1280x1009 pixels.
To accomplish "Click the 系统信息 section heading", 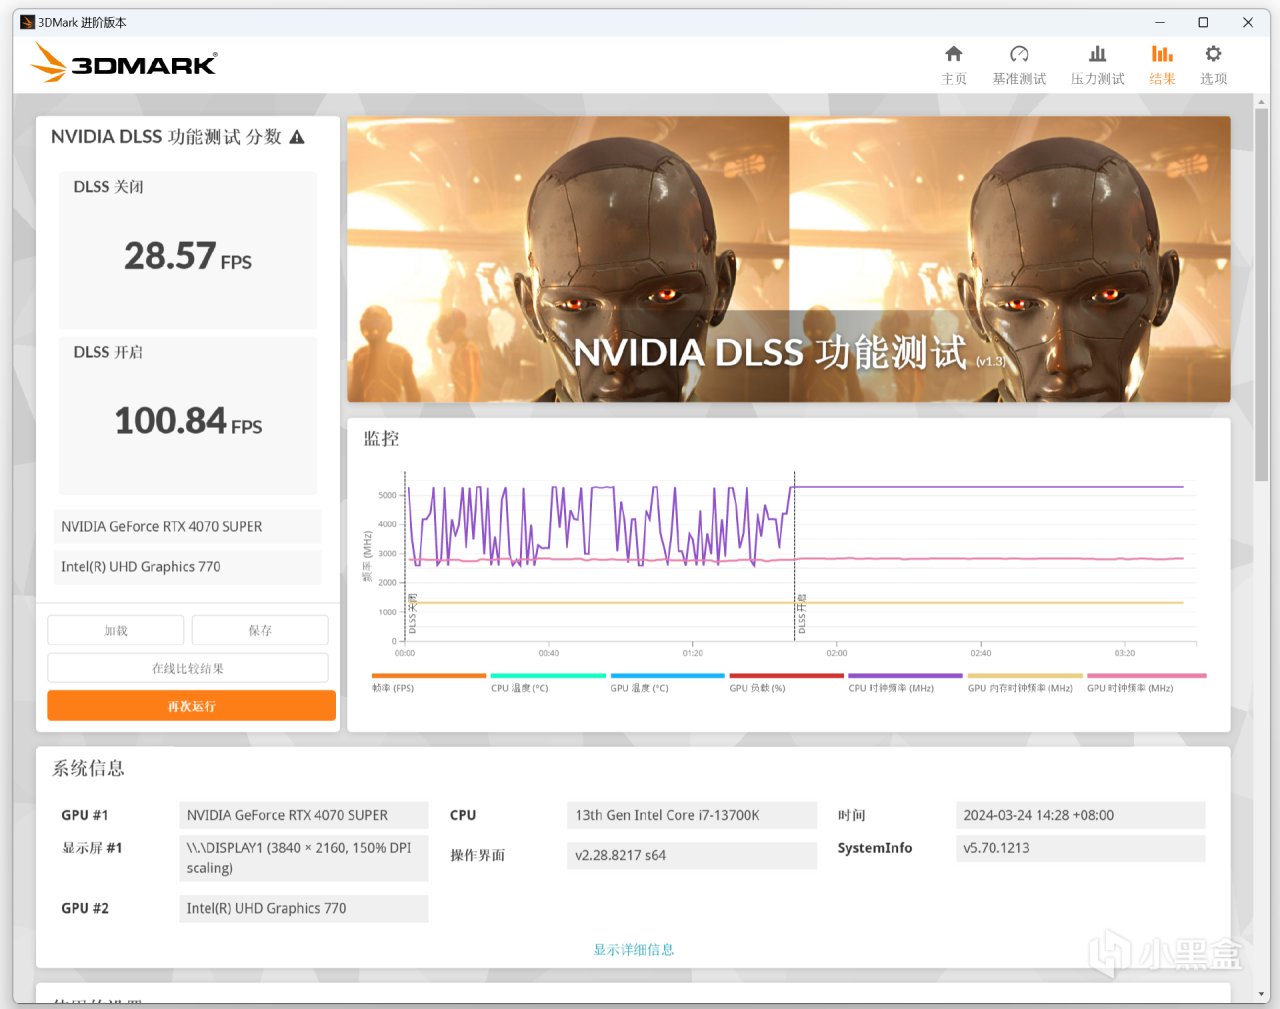I will 88,768.
